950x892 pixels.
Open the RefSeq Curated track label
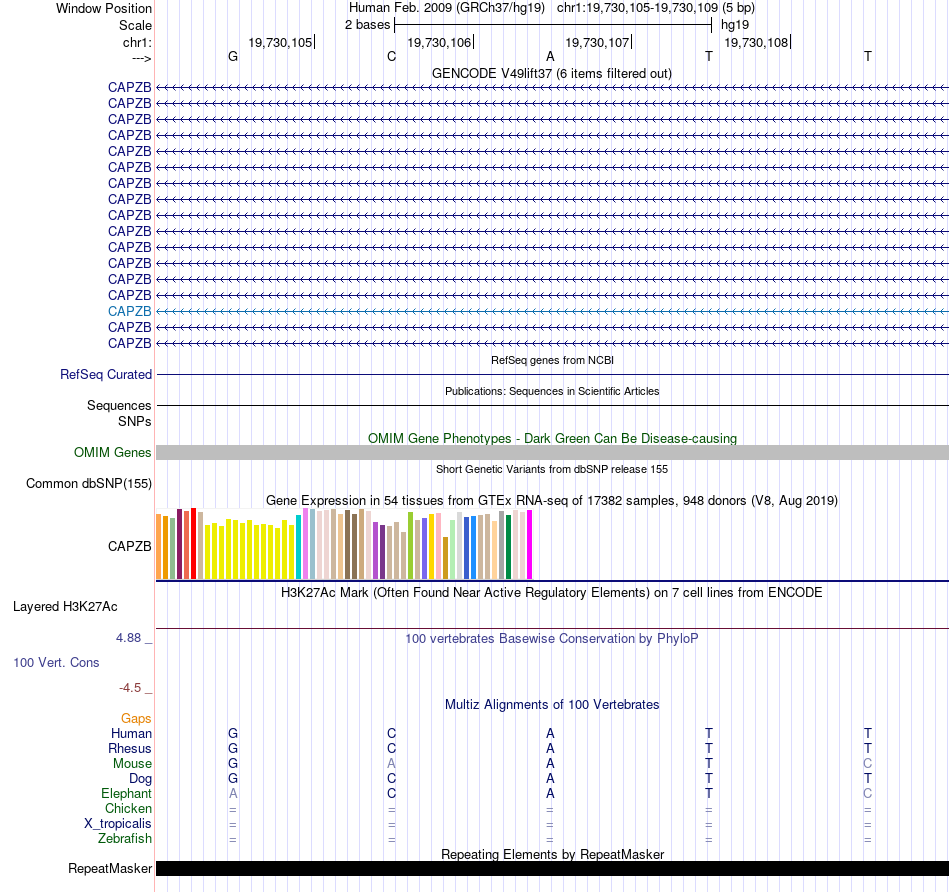tap(106, 374)
